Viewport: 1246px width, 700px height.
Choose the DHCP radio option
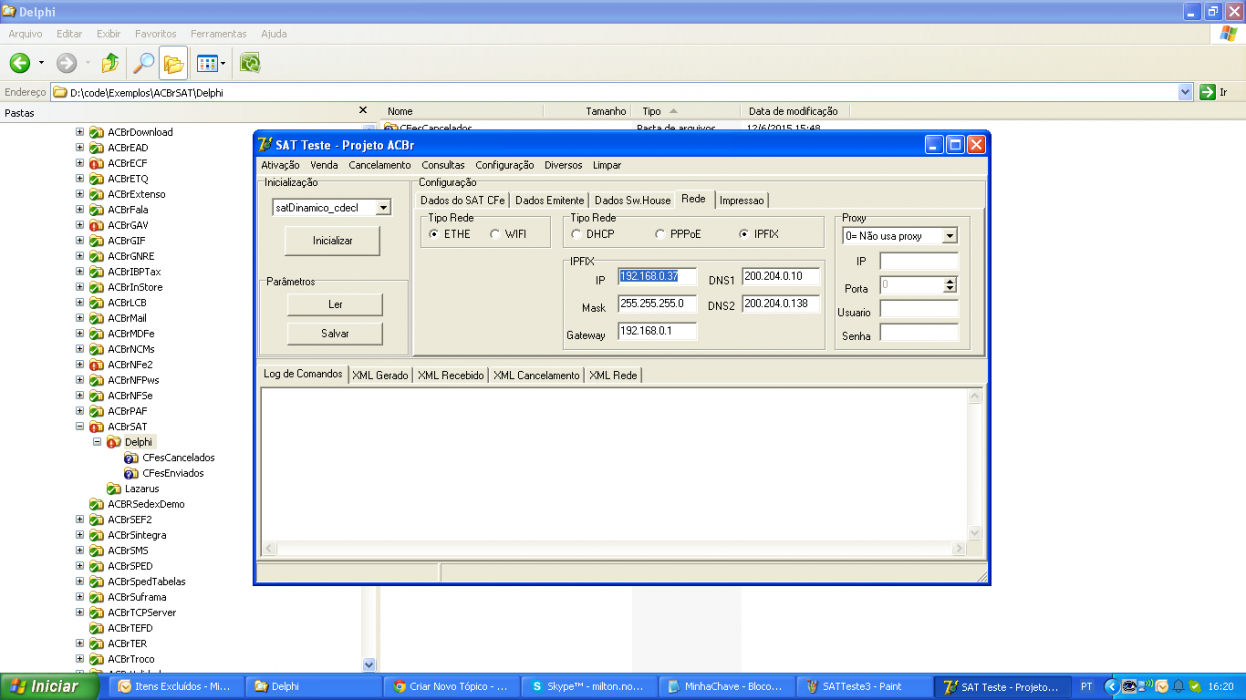pos(576,234)
